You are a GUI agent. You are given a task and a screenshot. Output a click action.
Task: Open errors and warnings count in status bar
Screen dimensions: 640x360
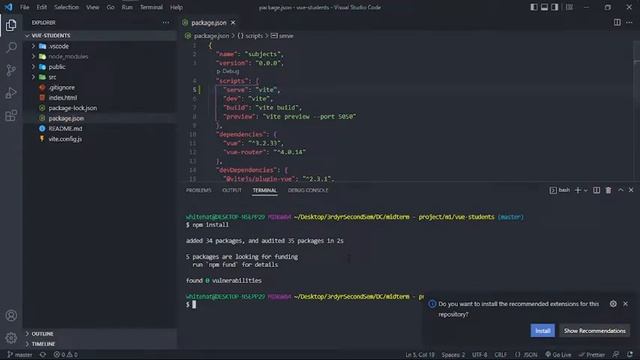click(x=66, y=355)
